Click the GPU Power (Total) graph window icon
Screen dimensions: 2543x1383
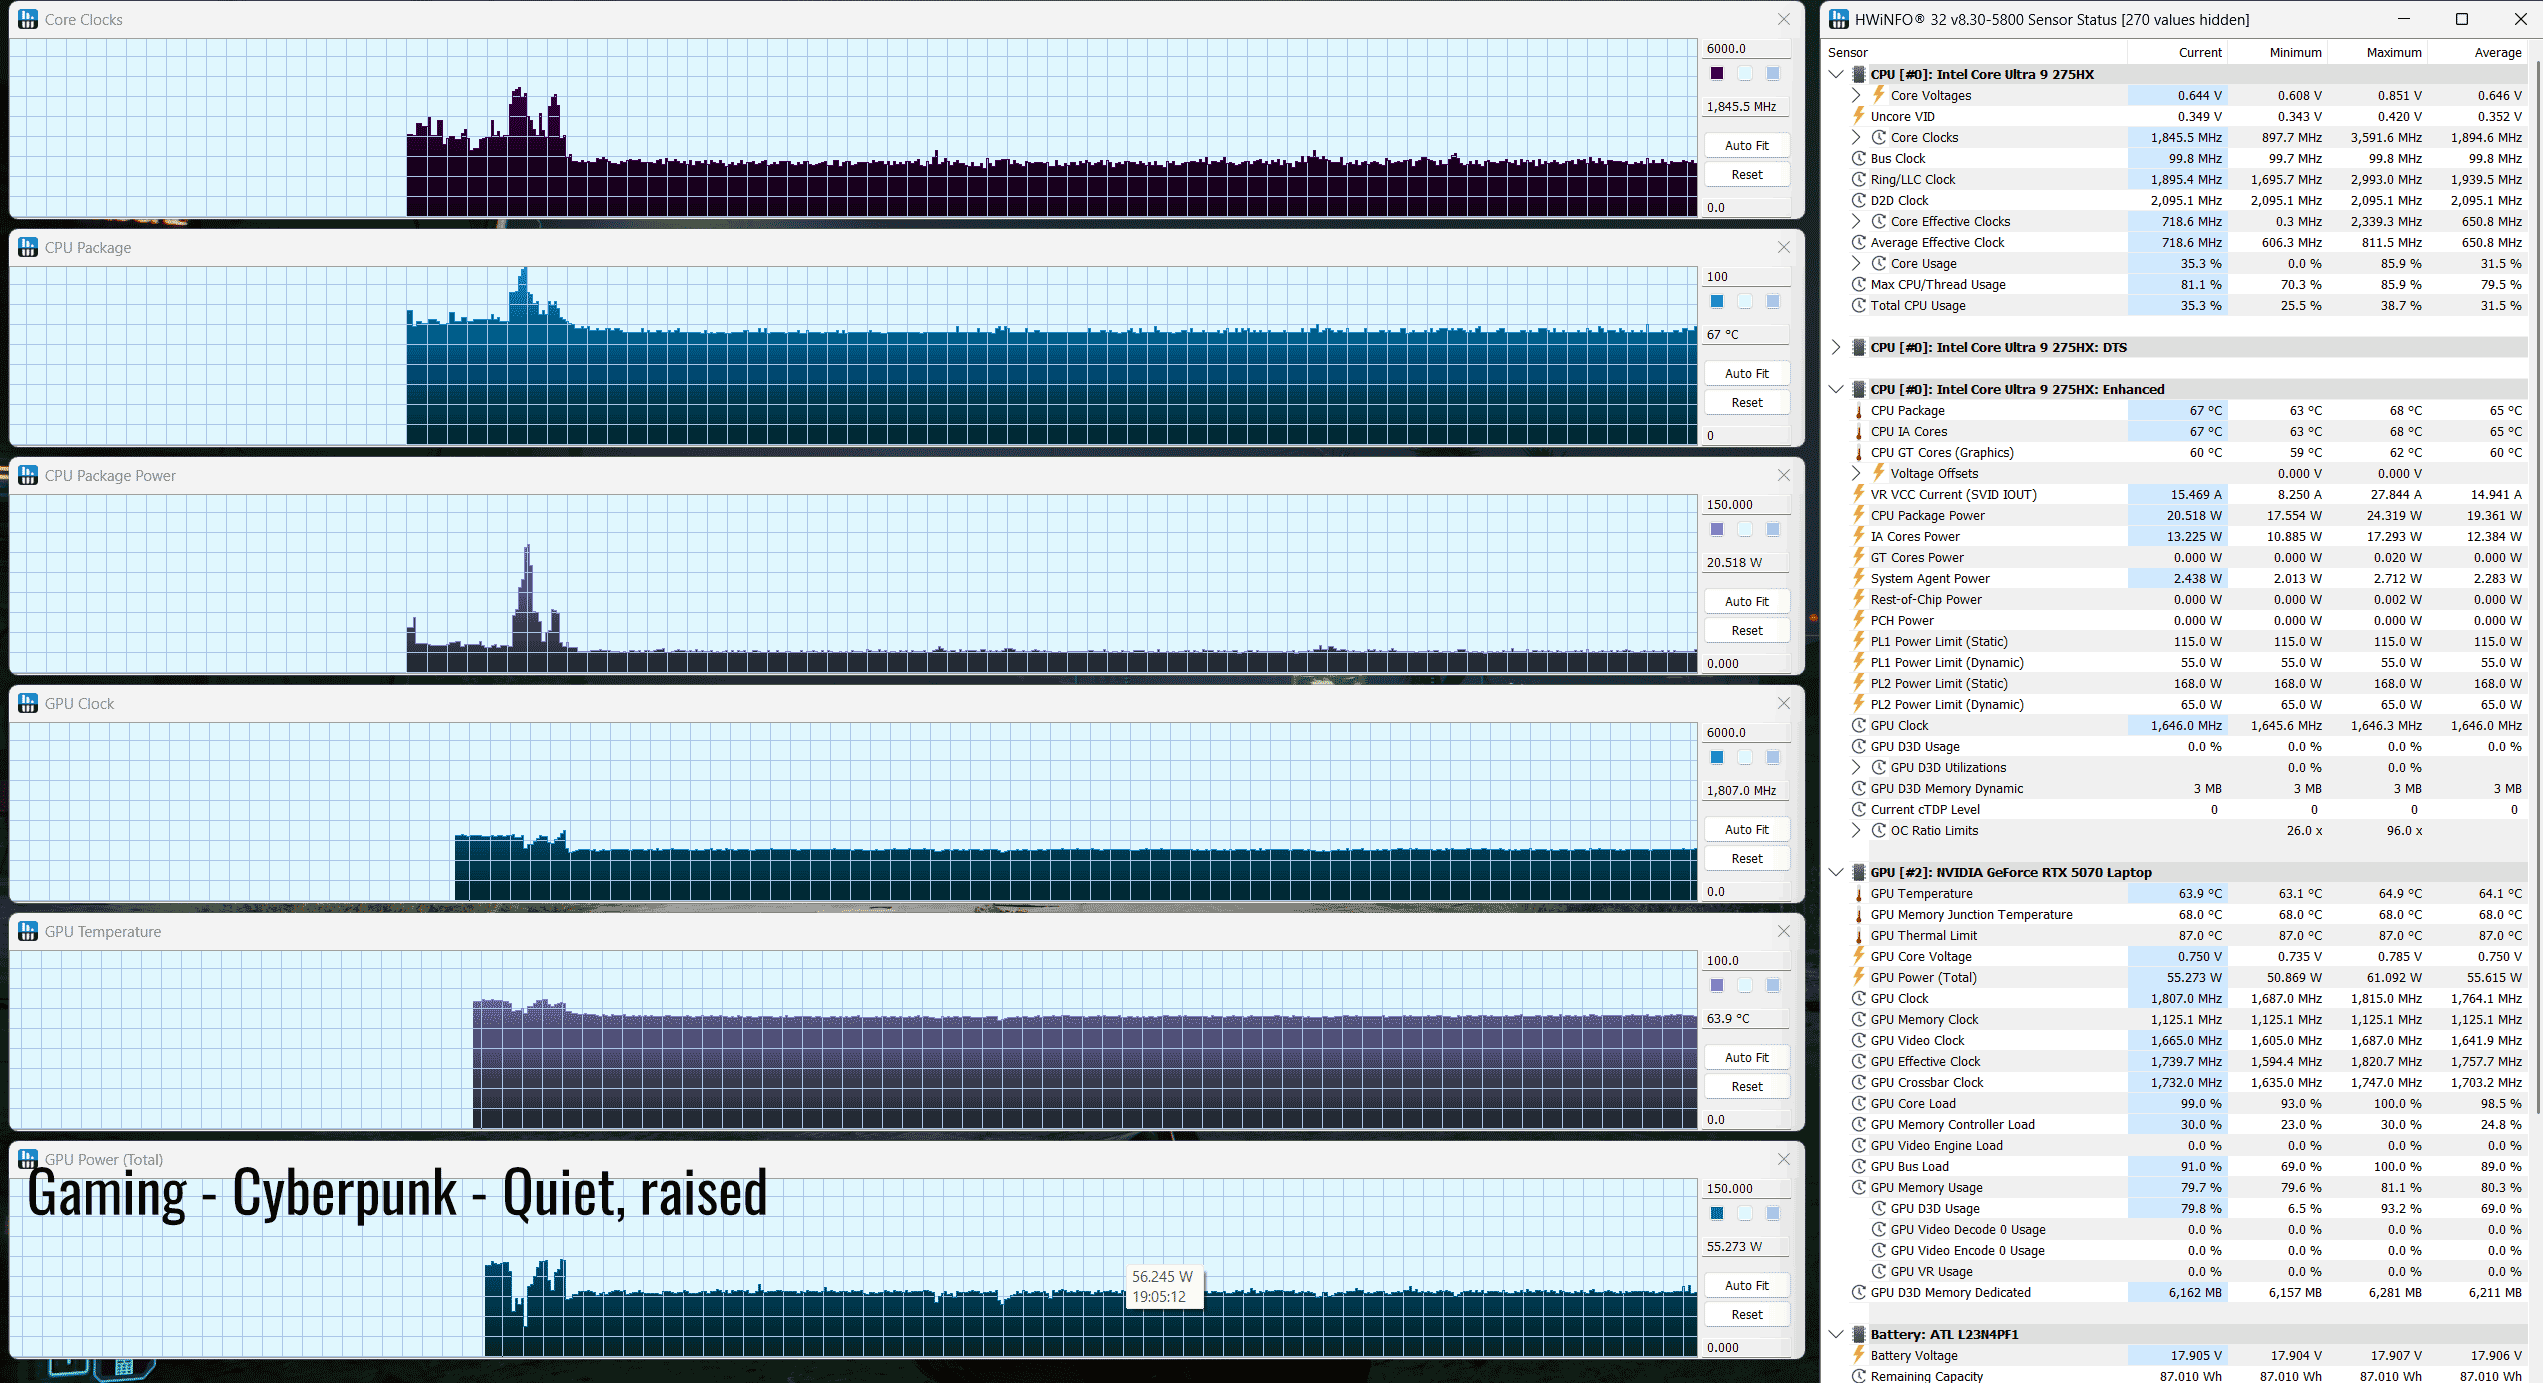(x=28, y=1159)
